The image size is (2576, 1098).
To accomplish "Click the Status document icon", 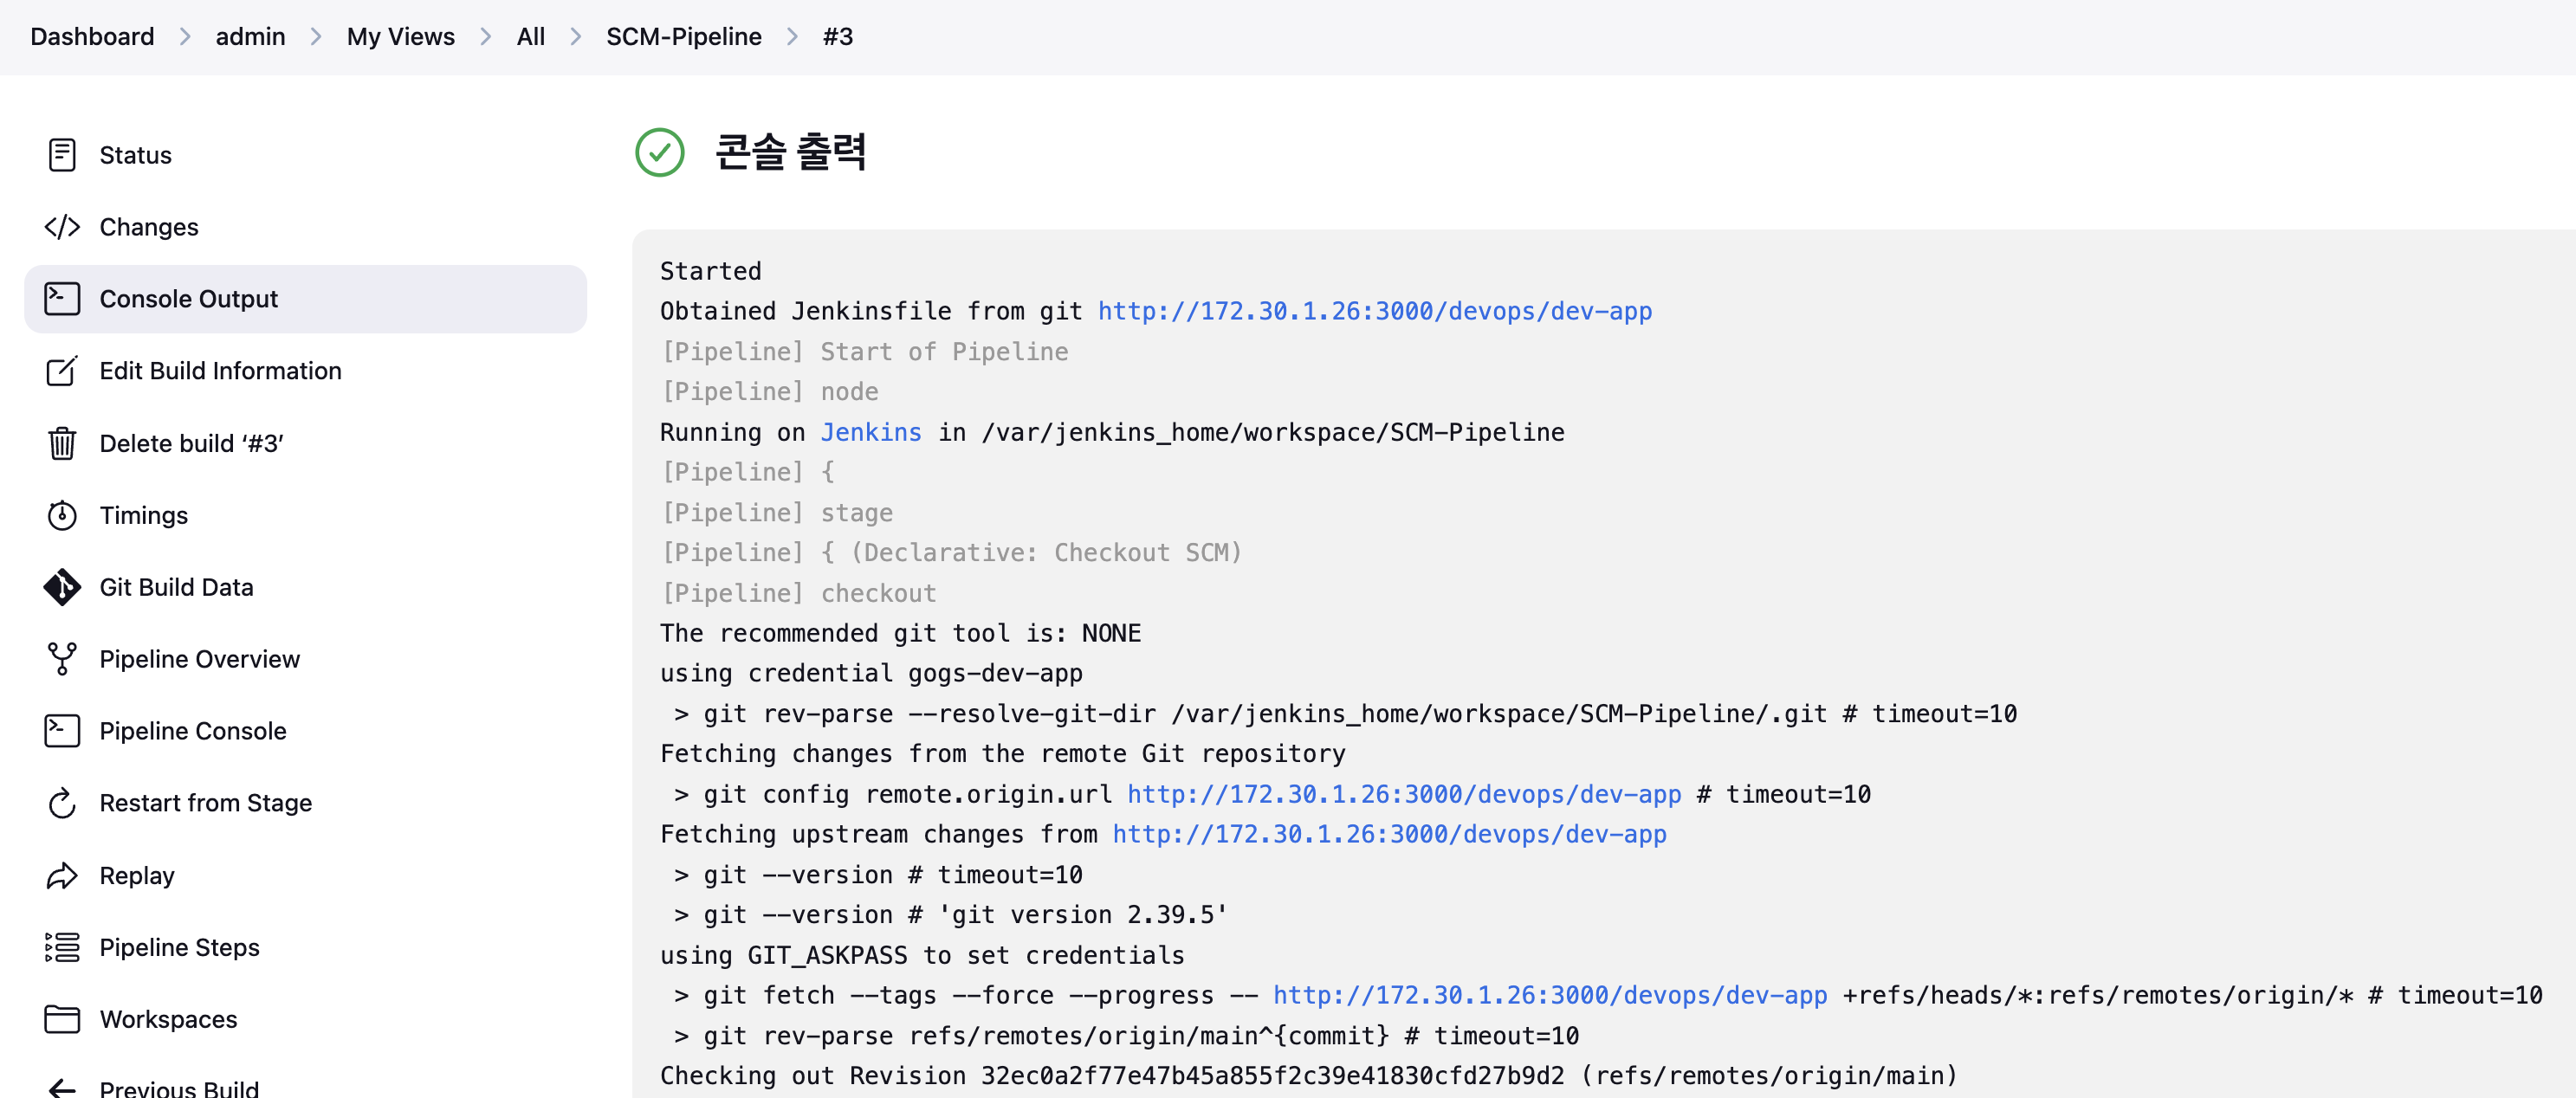I will (62, 155).
